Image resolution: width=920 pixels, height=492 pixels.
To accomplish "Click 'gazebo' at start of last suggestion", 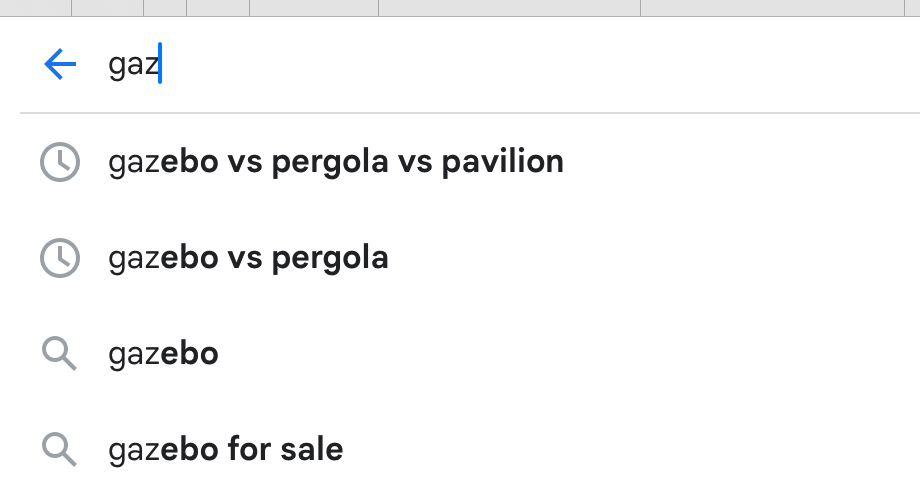I will pos(163,449).
